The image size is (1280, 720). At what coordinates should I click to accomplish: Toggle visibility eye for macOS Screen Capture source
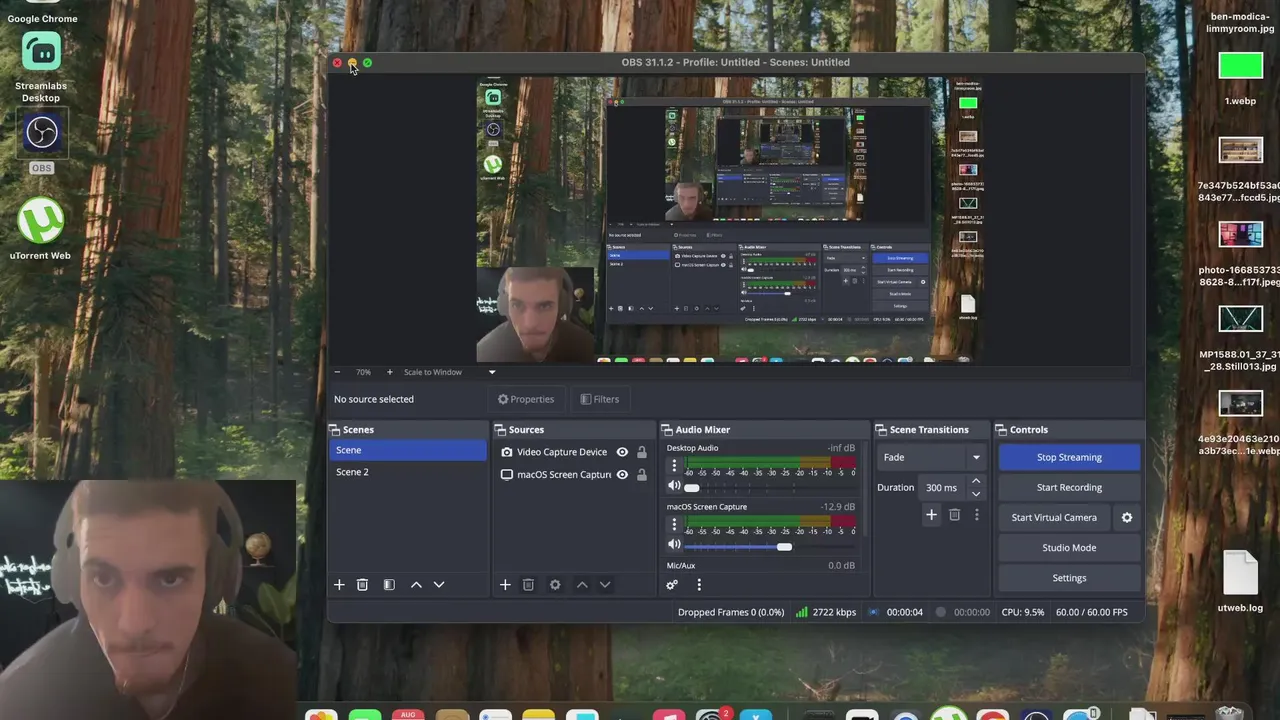(x=622, y=475)
